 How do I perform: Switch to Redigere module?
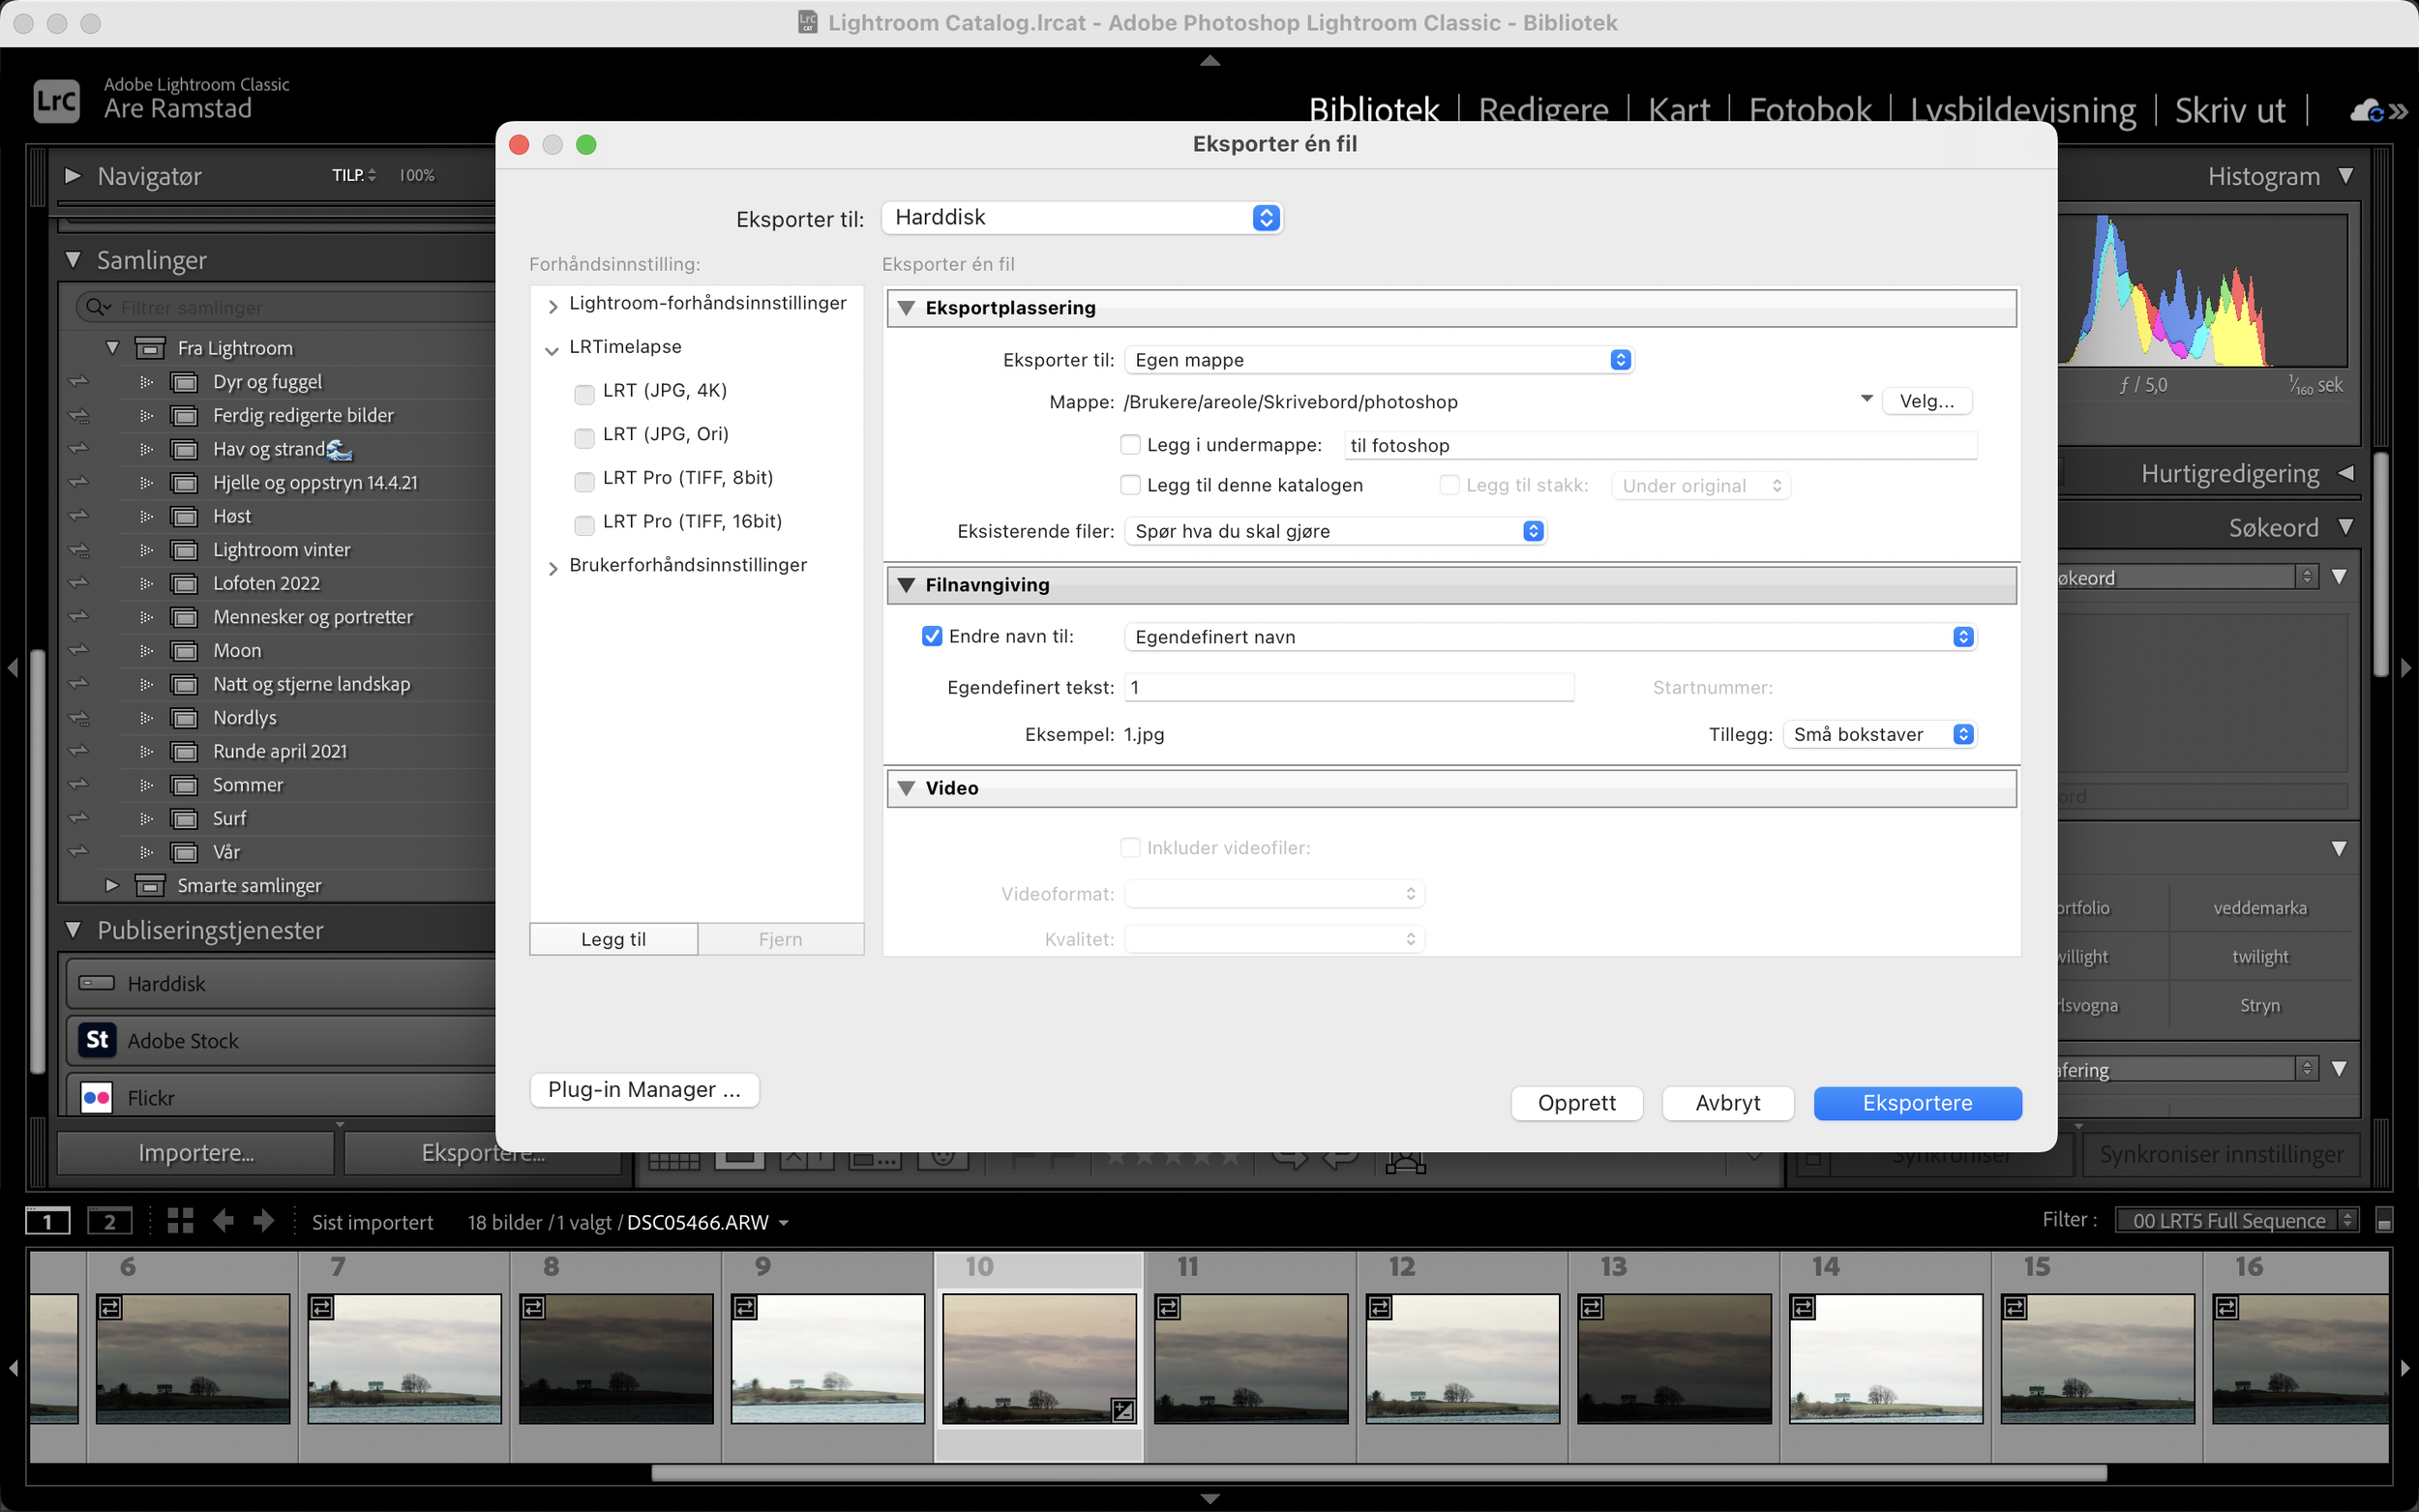pos(1543,110)
